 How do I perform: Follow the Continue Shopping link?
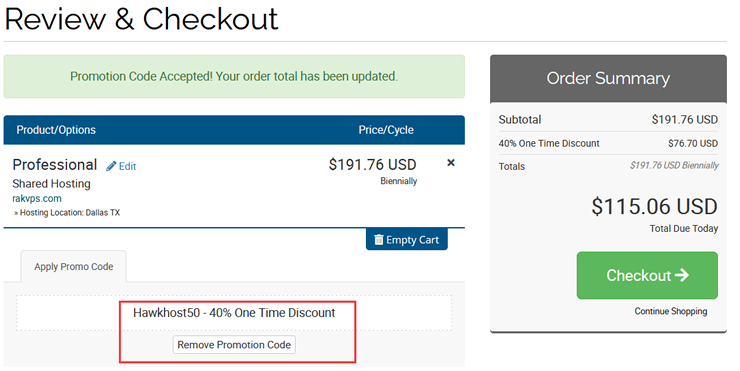click(671, 311)
